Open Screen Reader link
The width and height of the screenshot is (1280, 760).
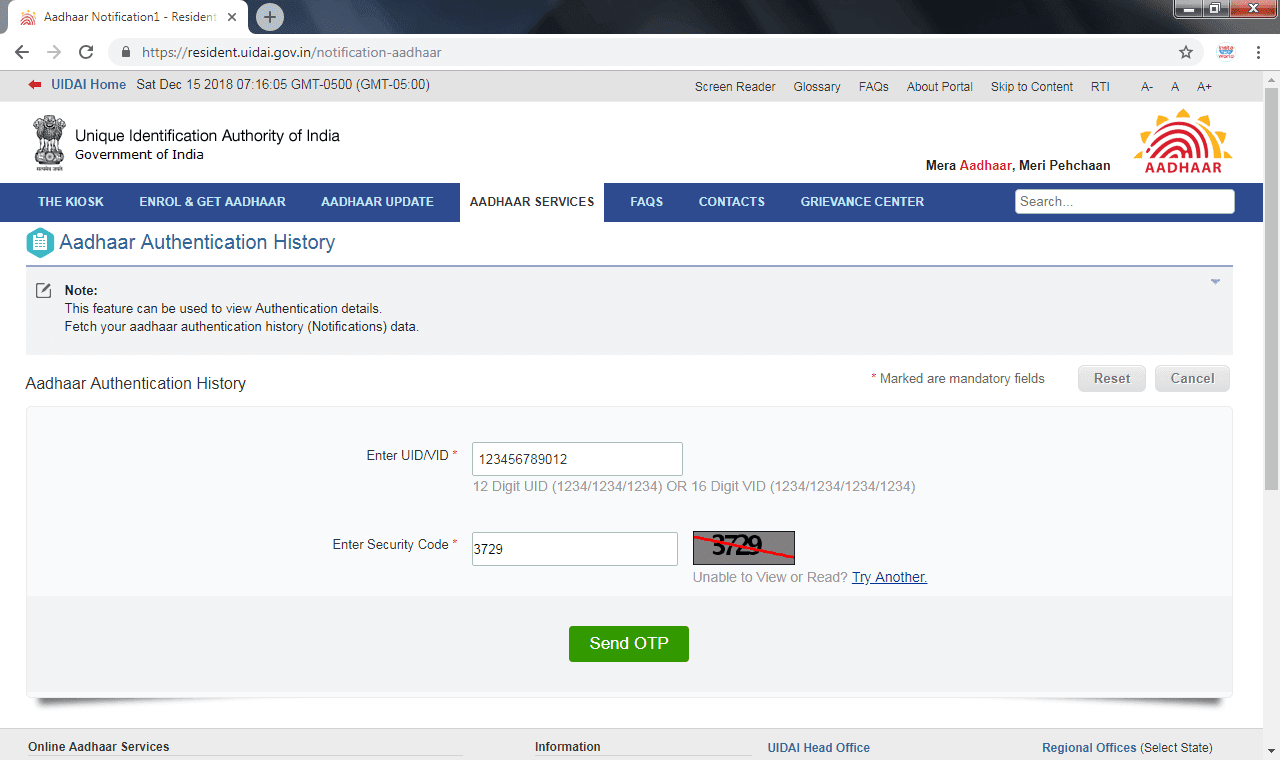tap(735, 87)
